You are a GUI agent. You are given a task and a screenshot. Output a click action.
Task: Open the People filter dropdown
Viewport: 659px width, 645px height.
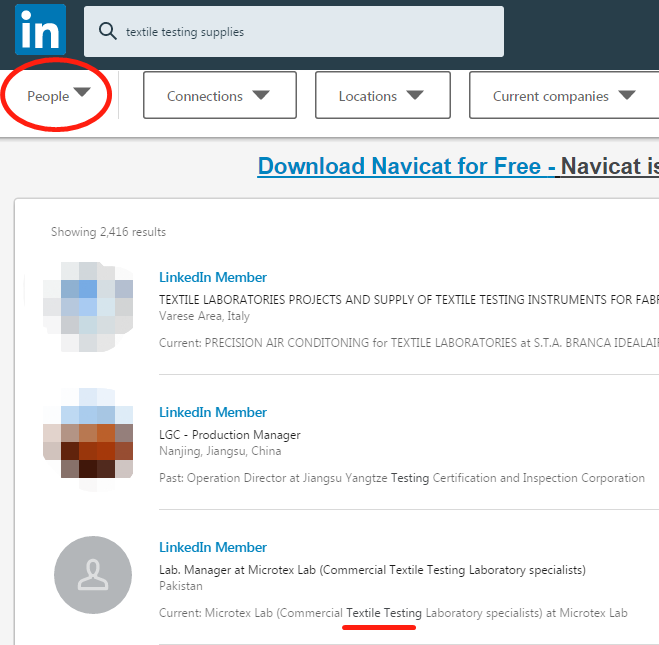(x=58, y=96)
